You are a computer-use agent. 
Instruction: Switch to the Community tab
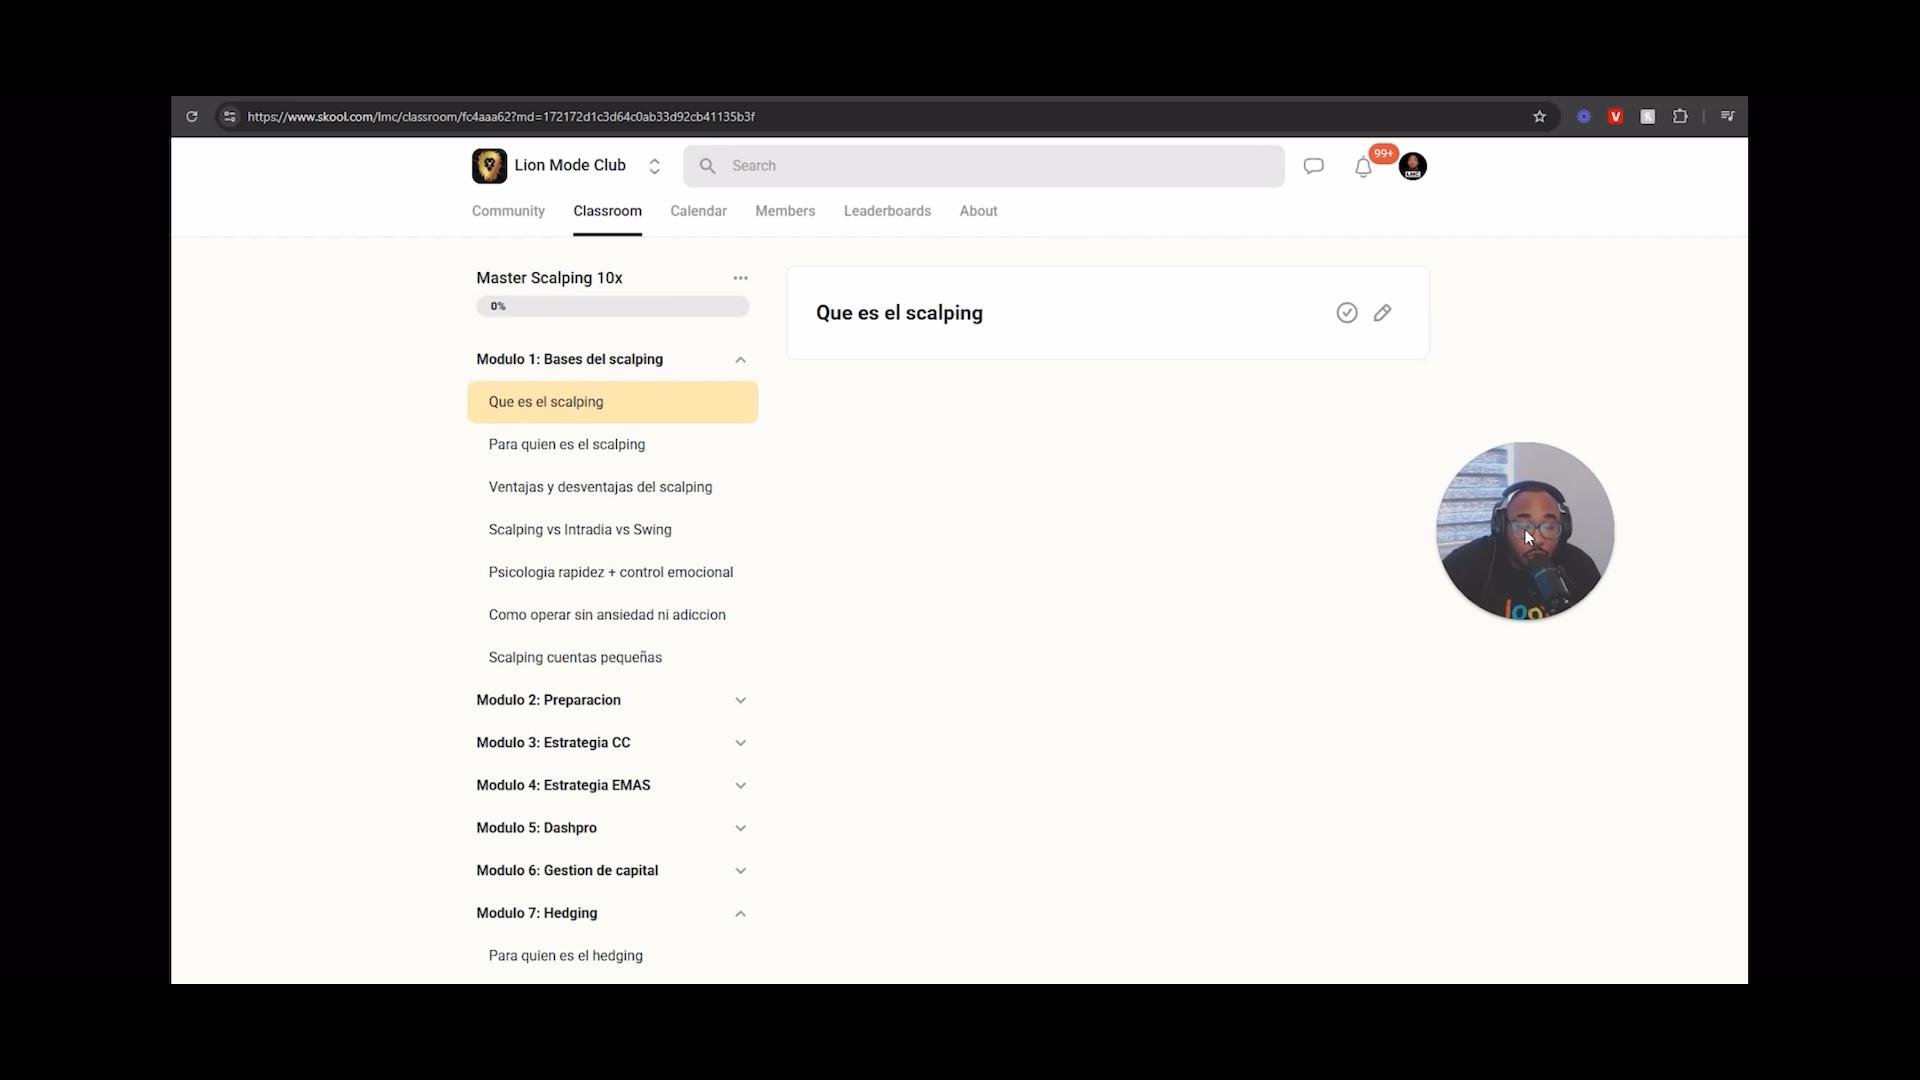click(508, 211)
